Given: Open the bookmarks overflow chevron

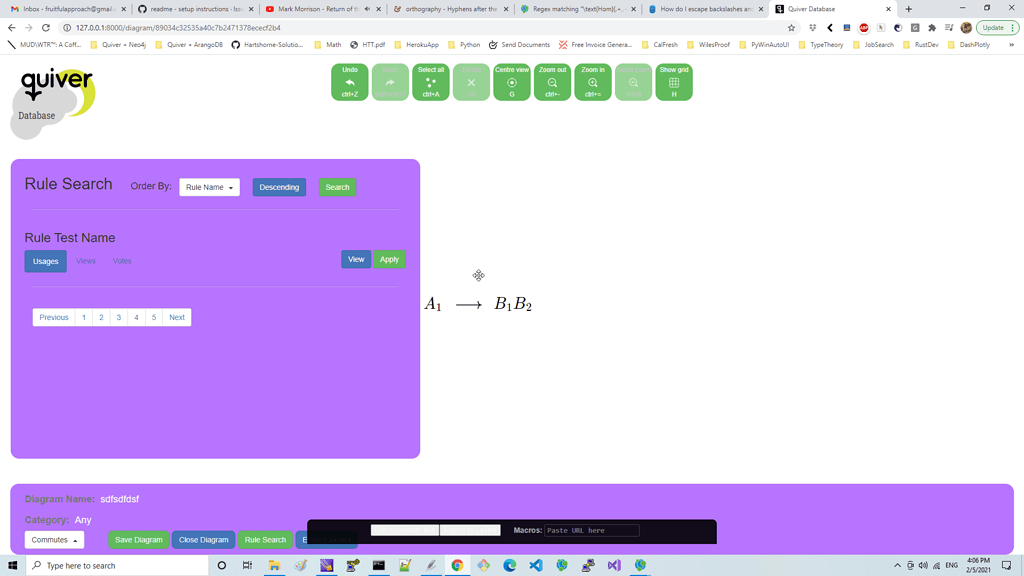Looking at the screenshot, I should point(1011,45).
